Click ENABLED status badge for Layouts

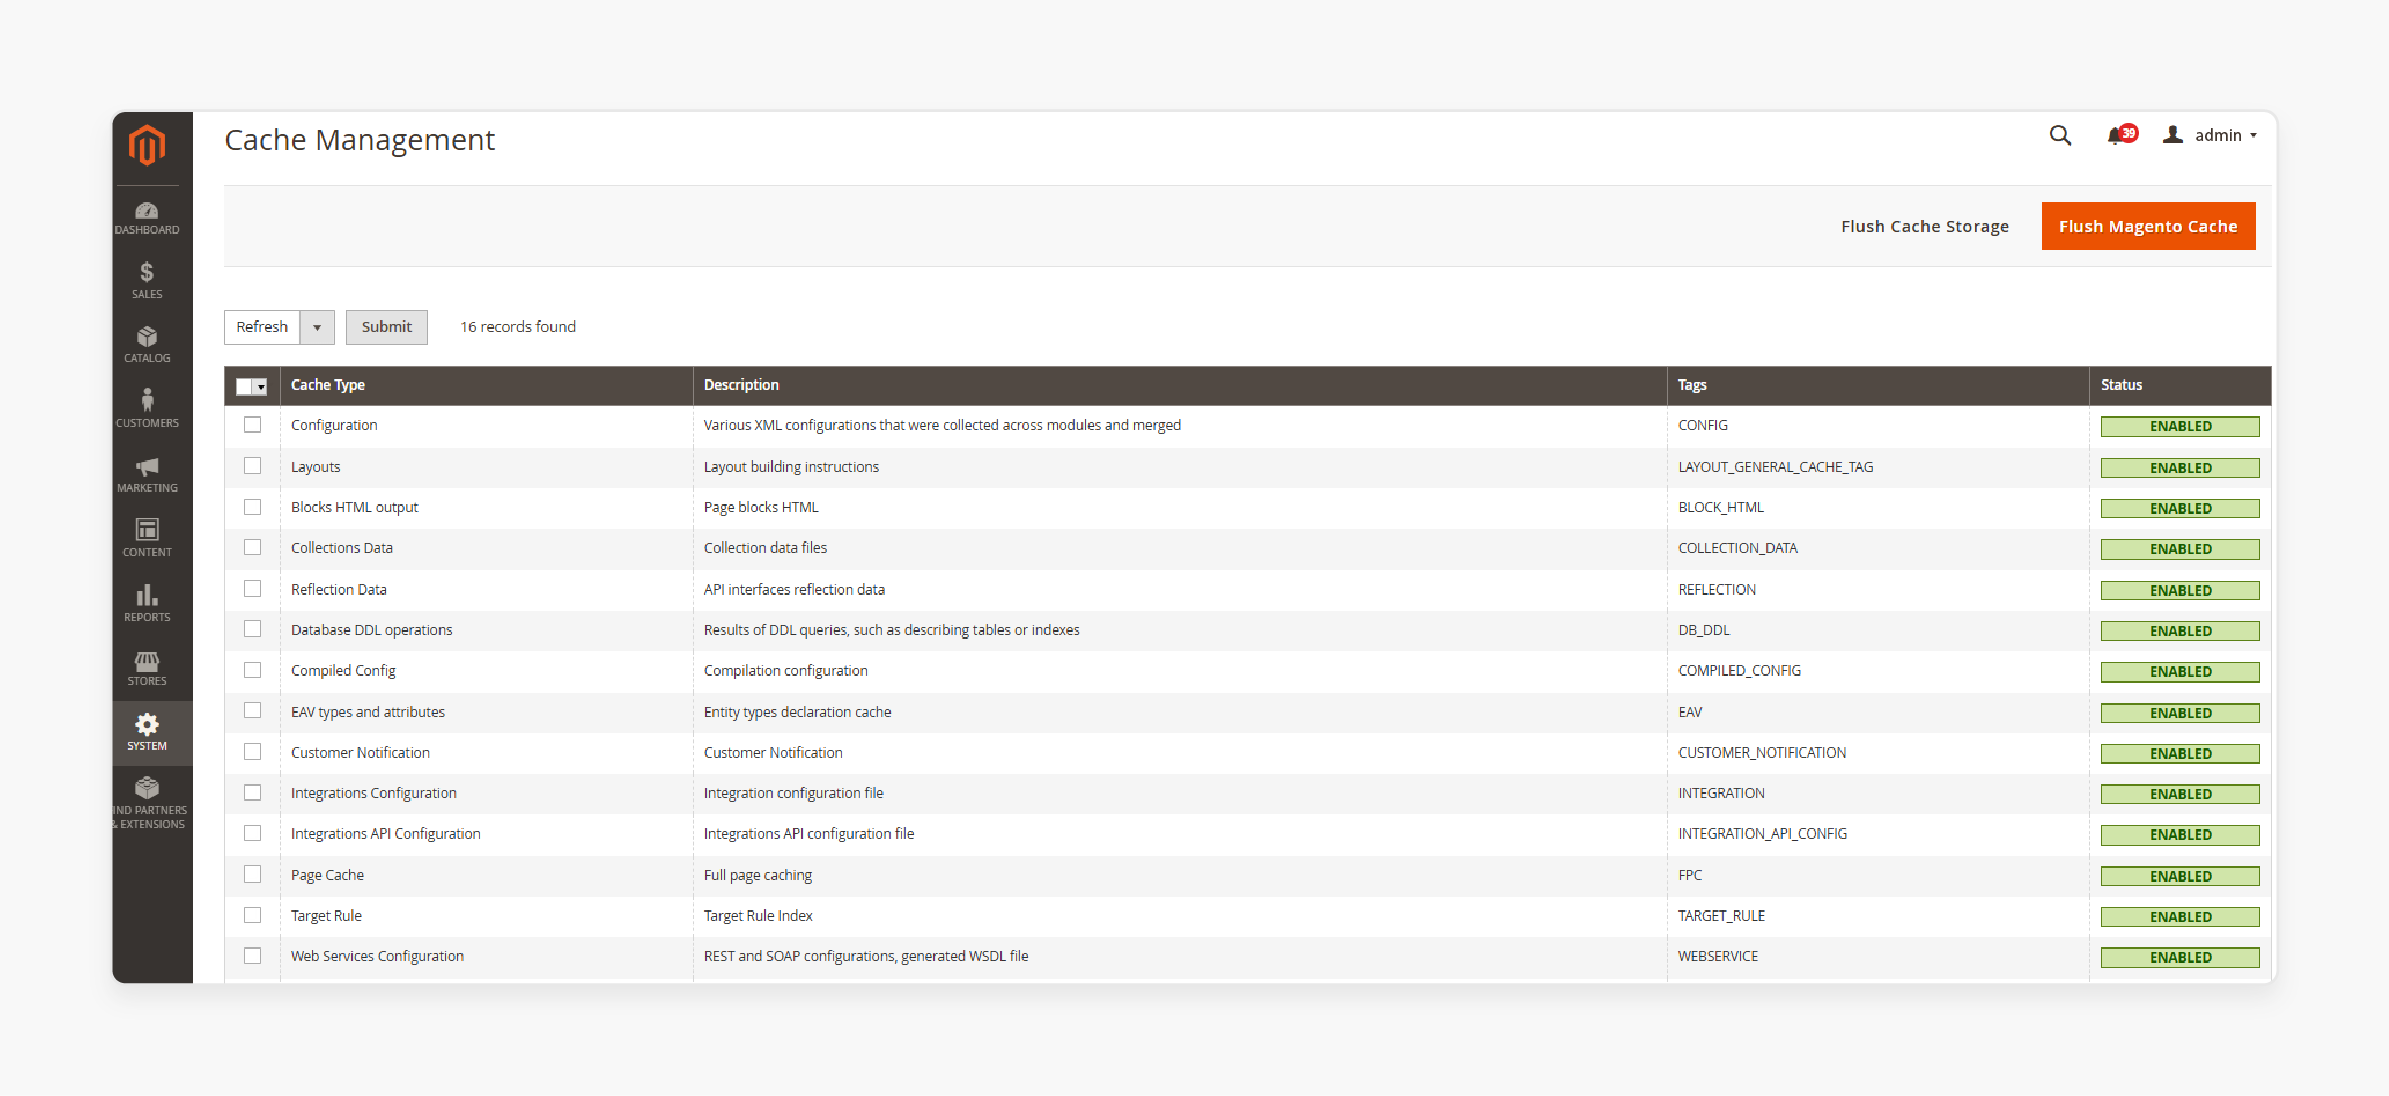click(2180, 468)
